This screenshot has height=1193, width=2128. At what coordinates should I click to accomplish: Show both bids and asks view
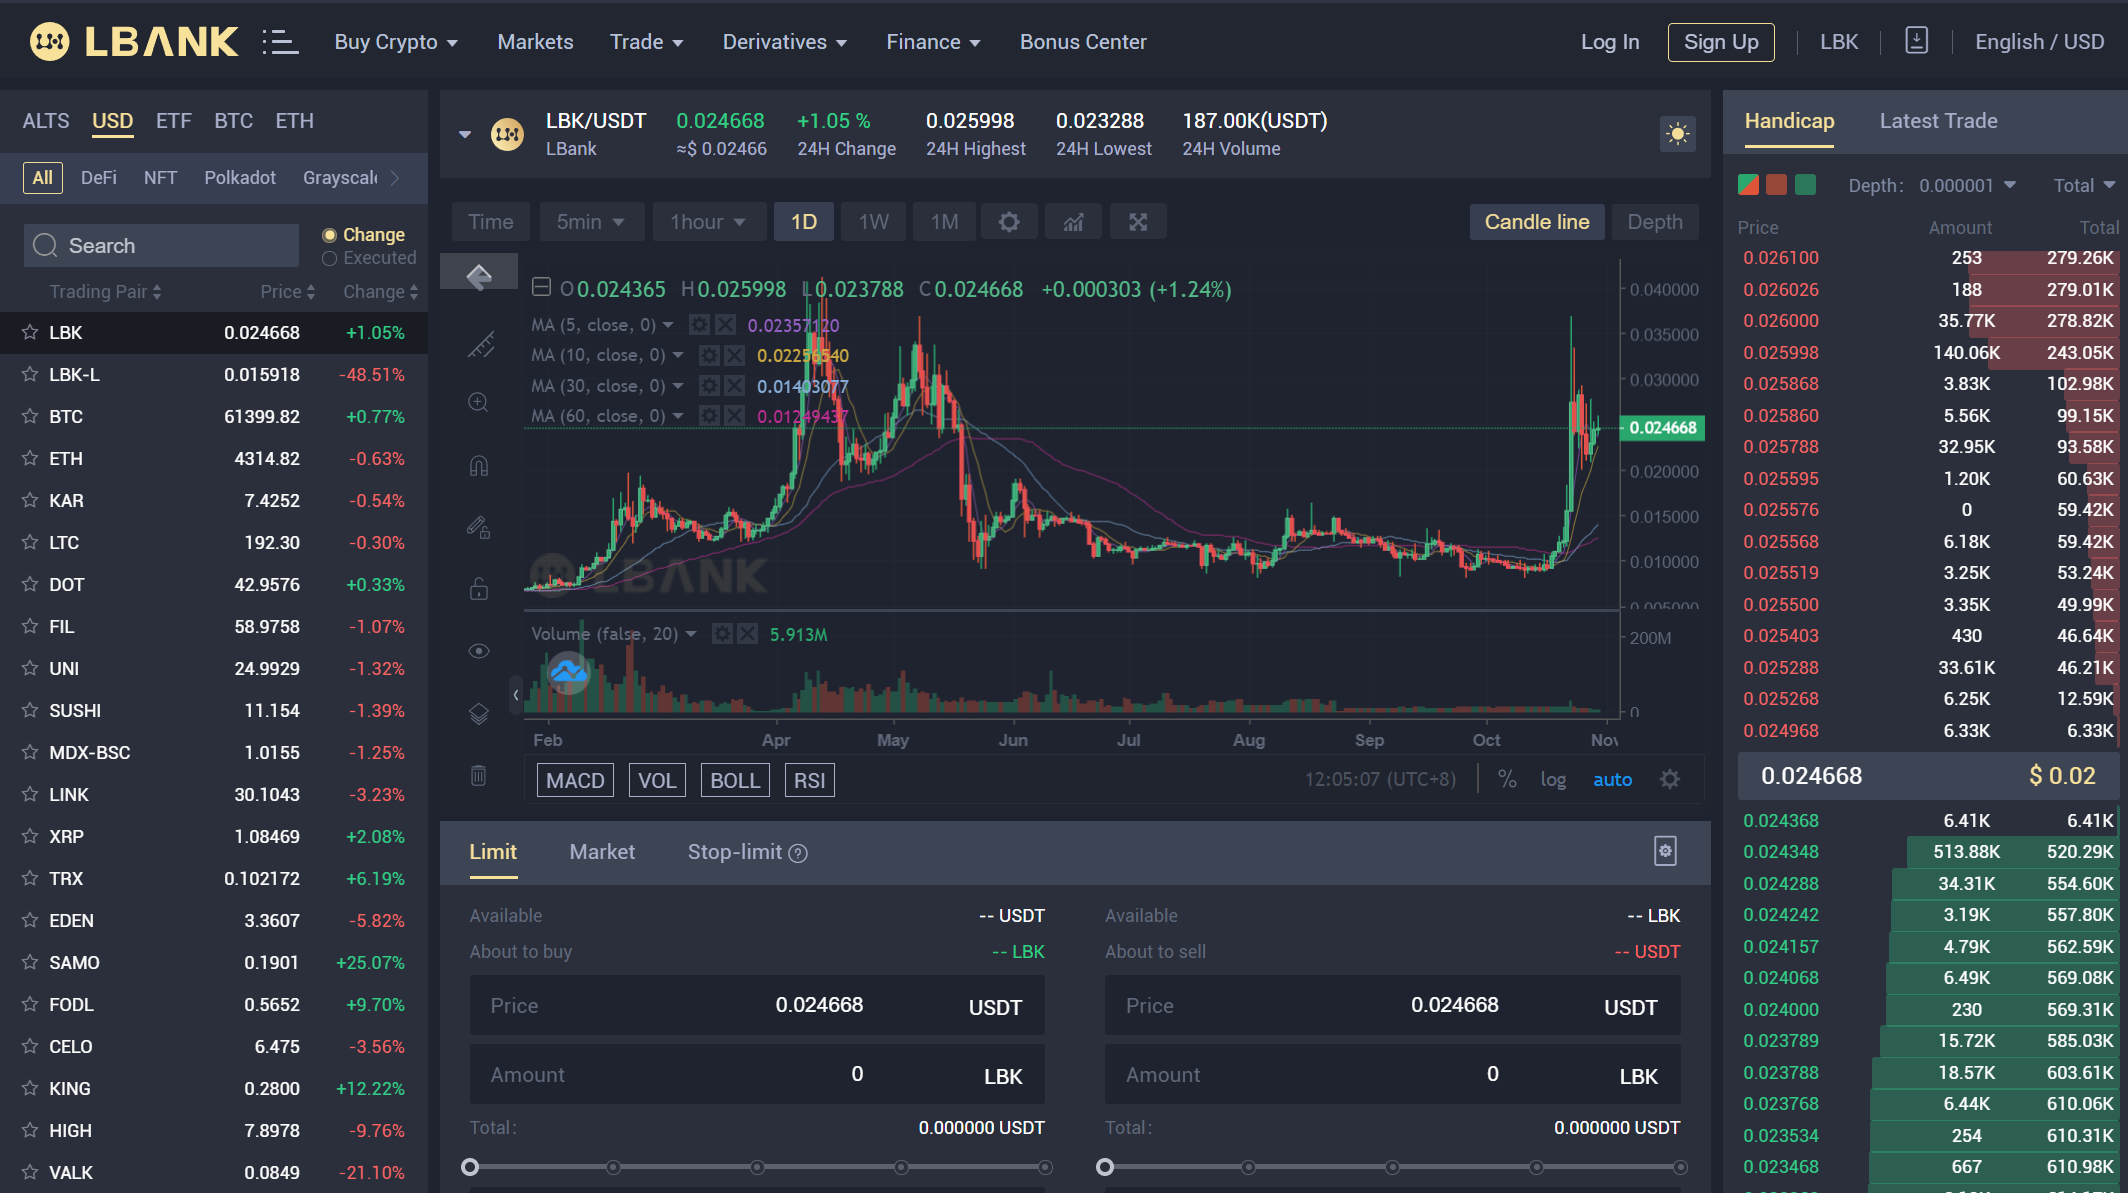[1748, 185]
